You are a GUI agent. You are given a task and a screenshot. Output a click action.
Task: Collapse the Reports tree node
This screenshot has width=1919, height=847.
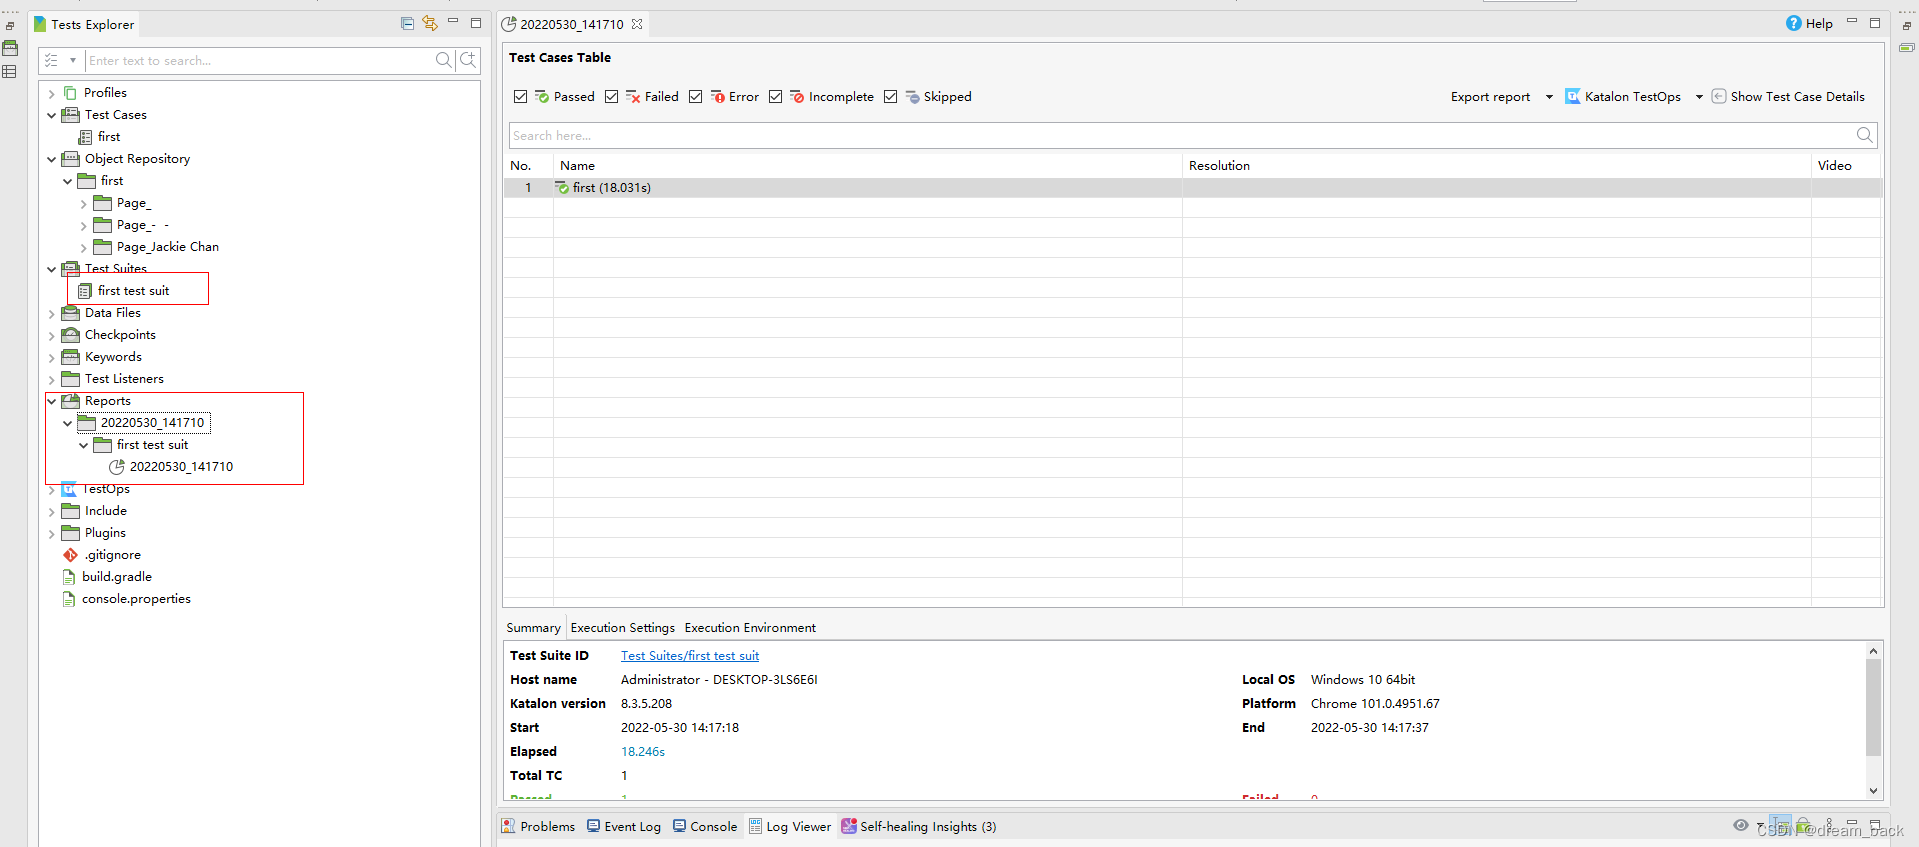pos(52,401)
